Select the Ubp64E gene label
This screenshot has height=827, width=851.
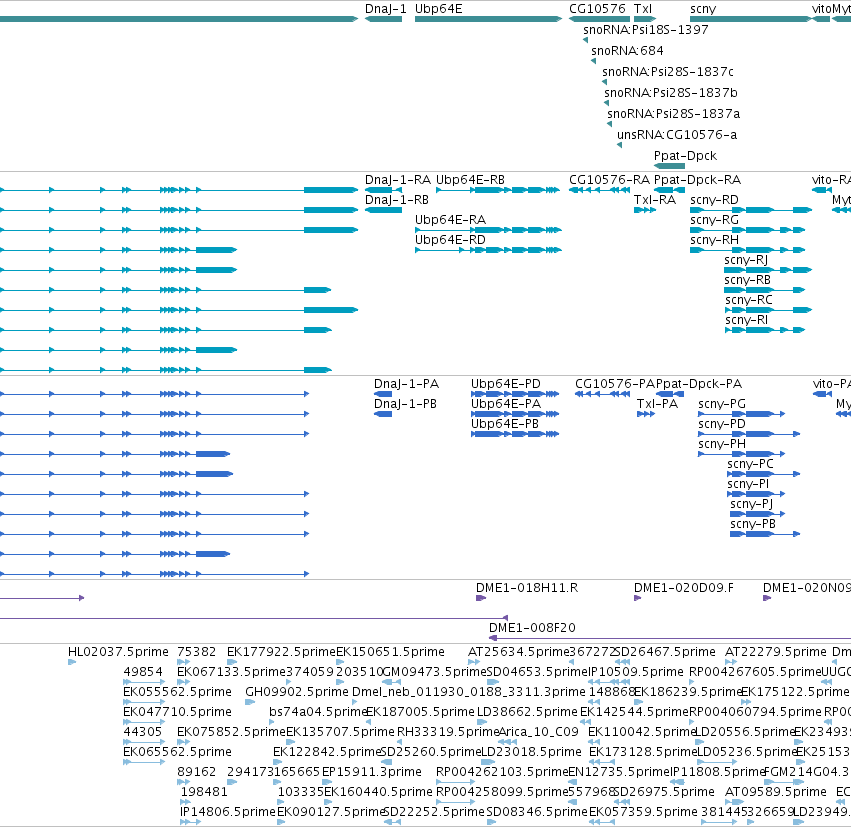pyautogui.click(x=439, y=9)
